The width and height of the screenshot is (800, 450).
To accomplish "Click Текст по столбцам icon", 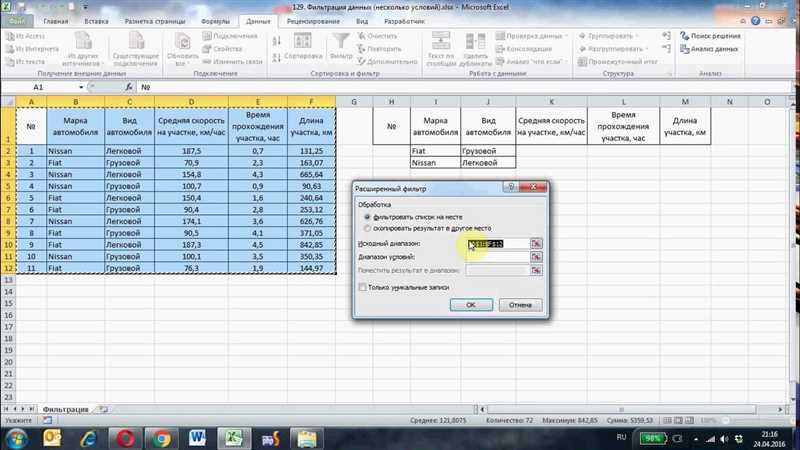I will (441, 41).
